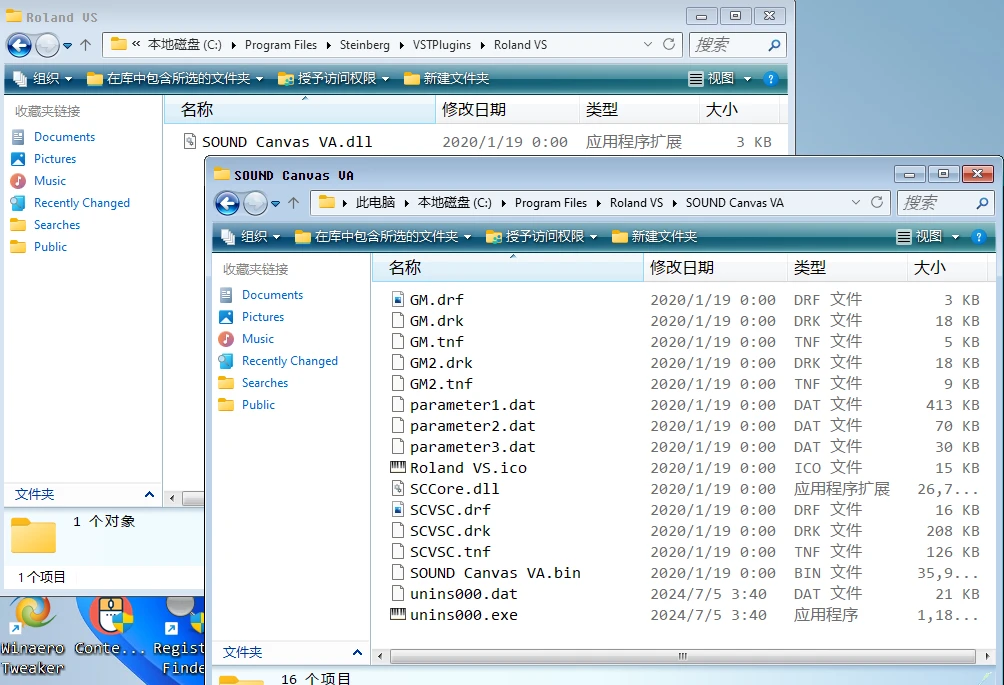Select the parameter3.dat file

tap(473, 447)
